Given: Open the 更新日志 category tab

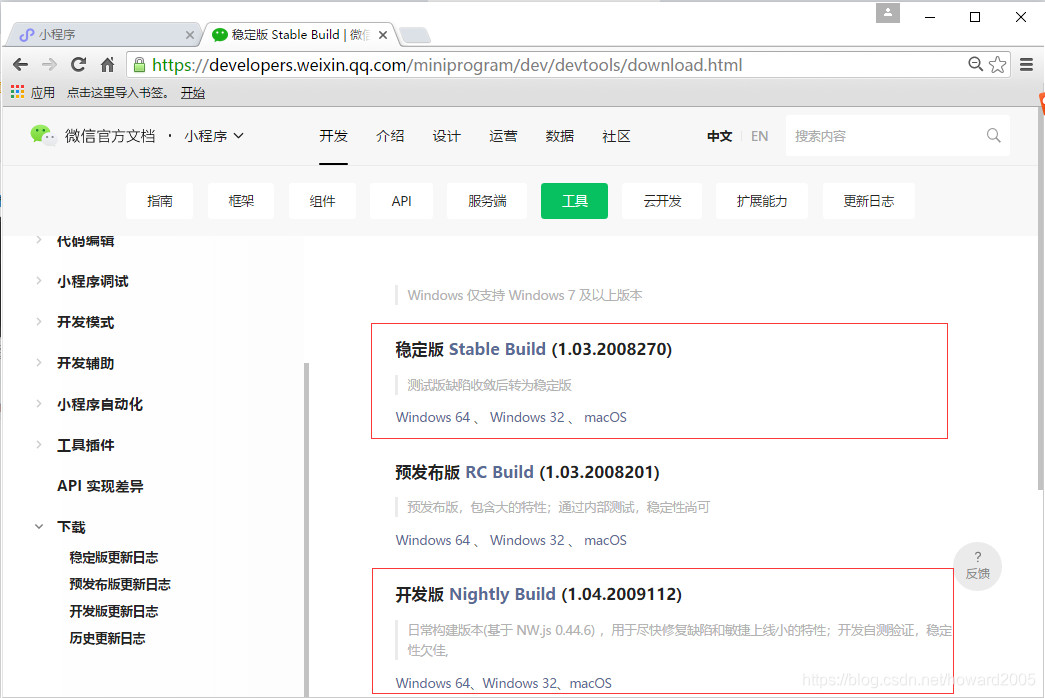Looking at the screenshot, I should coord(869,201).
